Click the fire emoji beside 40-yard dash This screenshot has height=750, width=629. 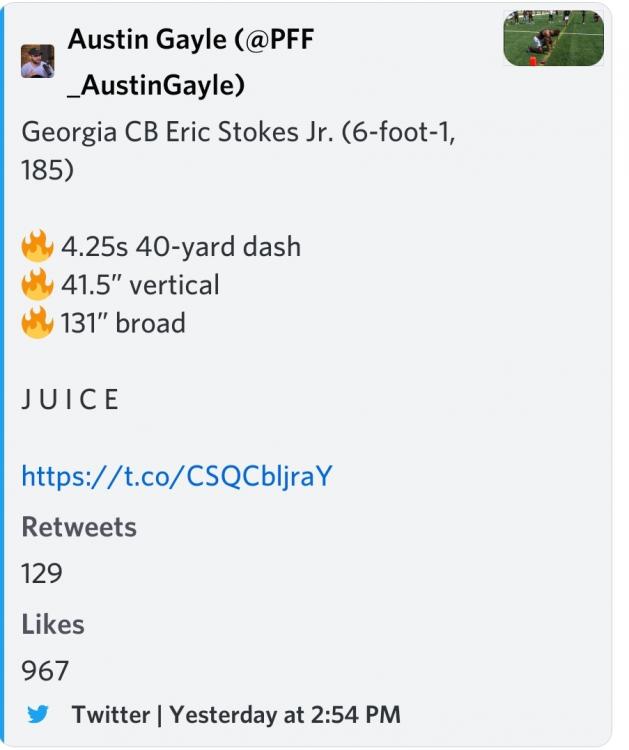point(37,246)
